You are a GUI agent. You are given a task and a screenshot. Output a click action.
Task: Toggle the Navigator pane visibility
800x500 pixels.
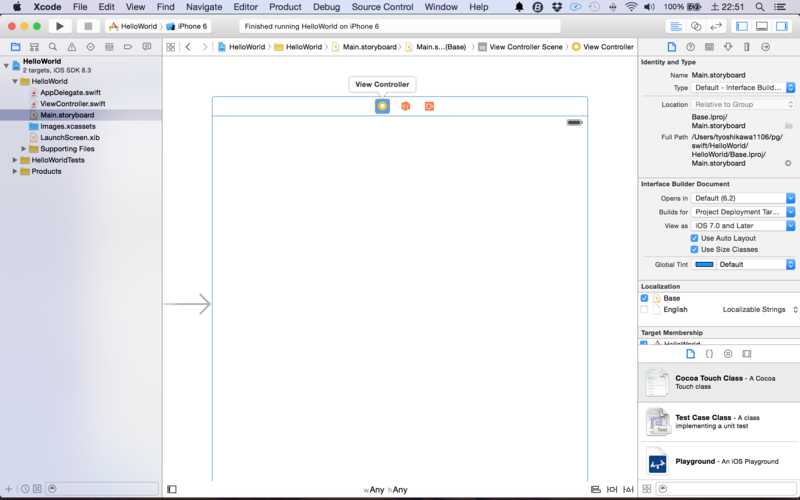[x=741, y=27]
